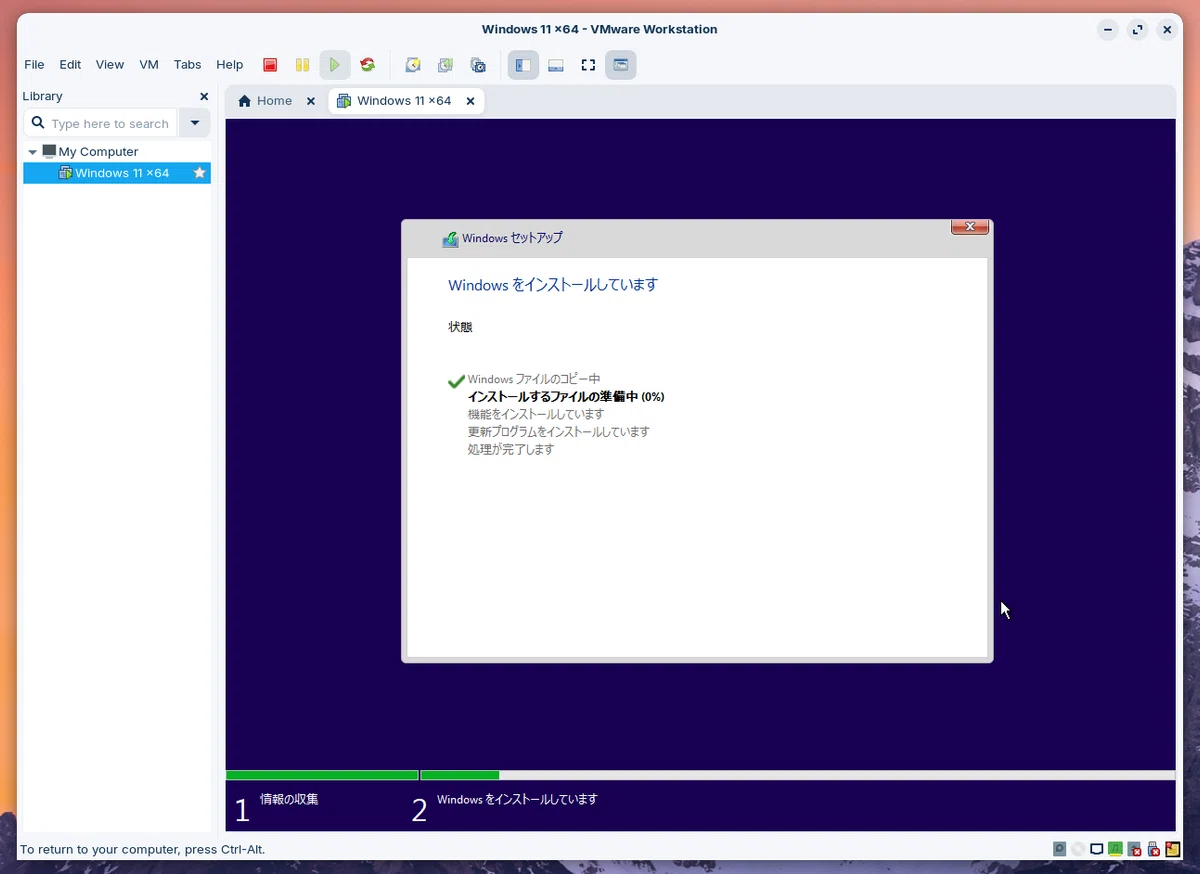Screen dimensions: 1200x874
Task: Switch to the Home tab
Action: pyautogui.click(x=265, y=101)
